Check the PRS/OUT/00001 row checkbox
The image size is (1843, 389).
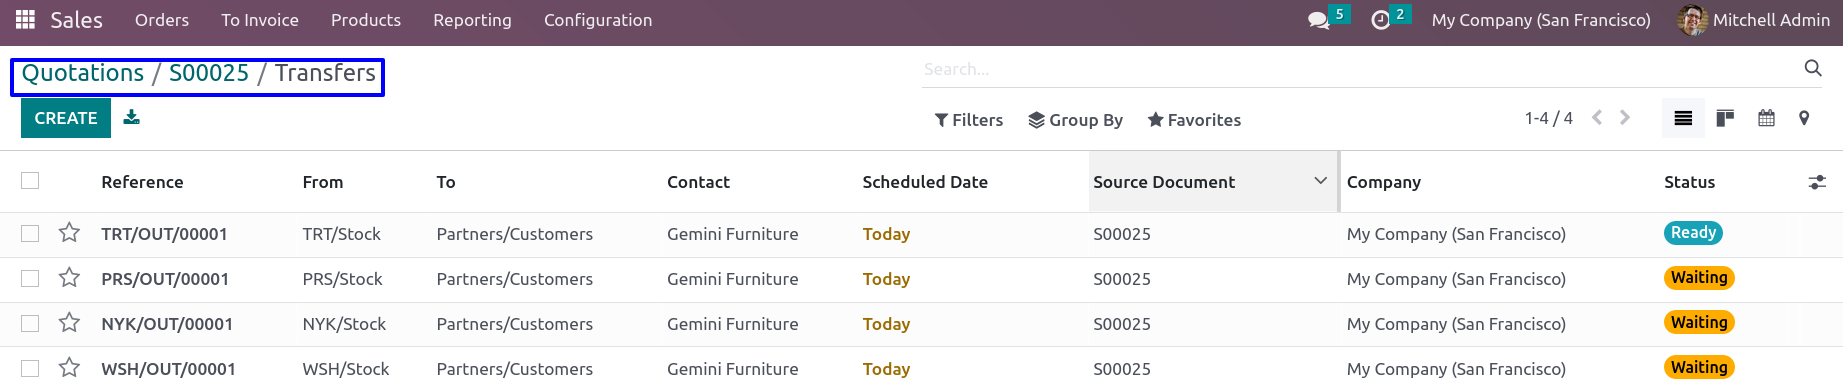tap(30, 278)
